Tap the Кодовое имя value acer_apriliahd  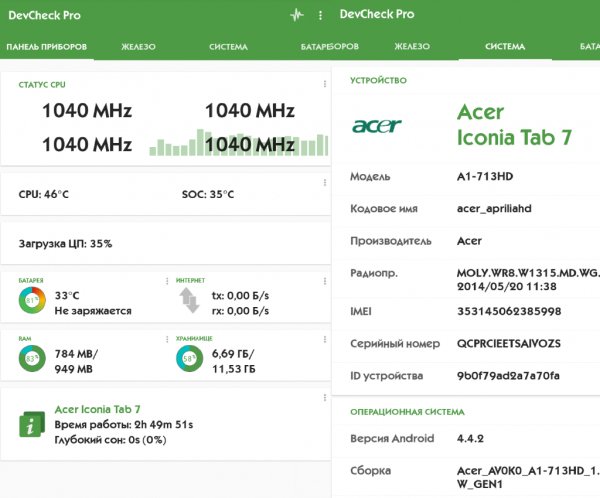[x=494, y=209]
